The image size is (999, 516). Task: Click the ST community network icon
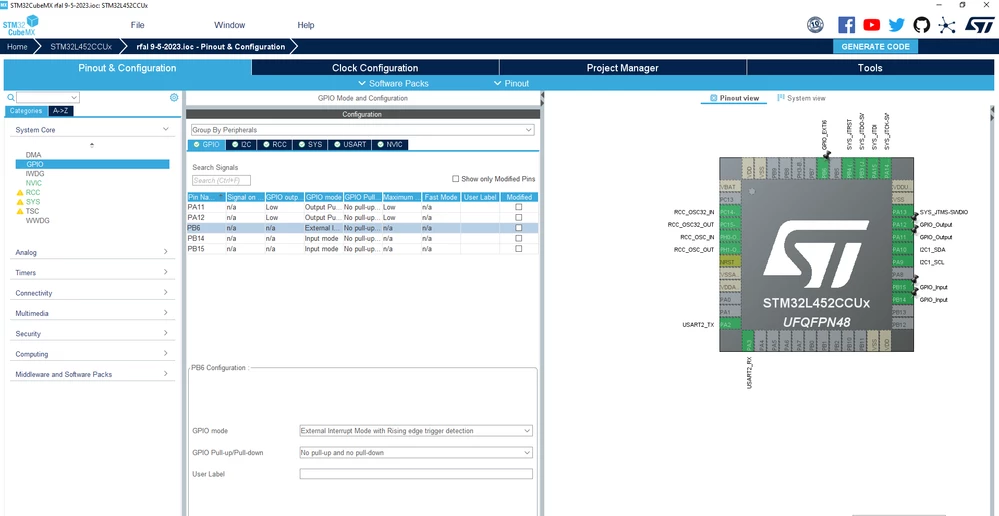coord(947,25)
